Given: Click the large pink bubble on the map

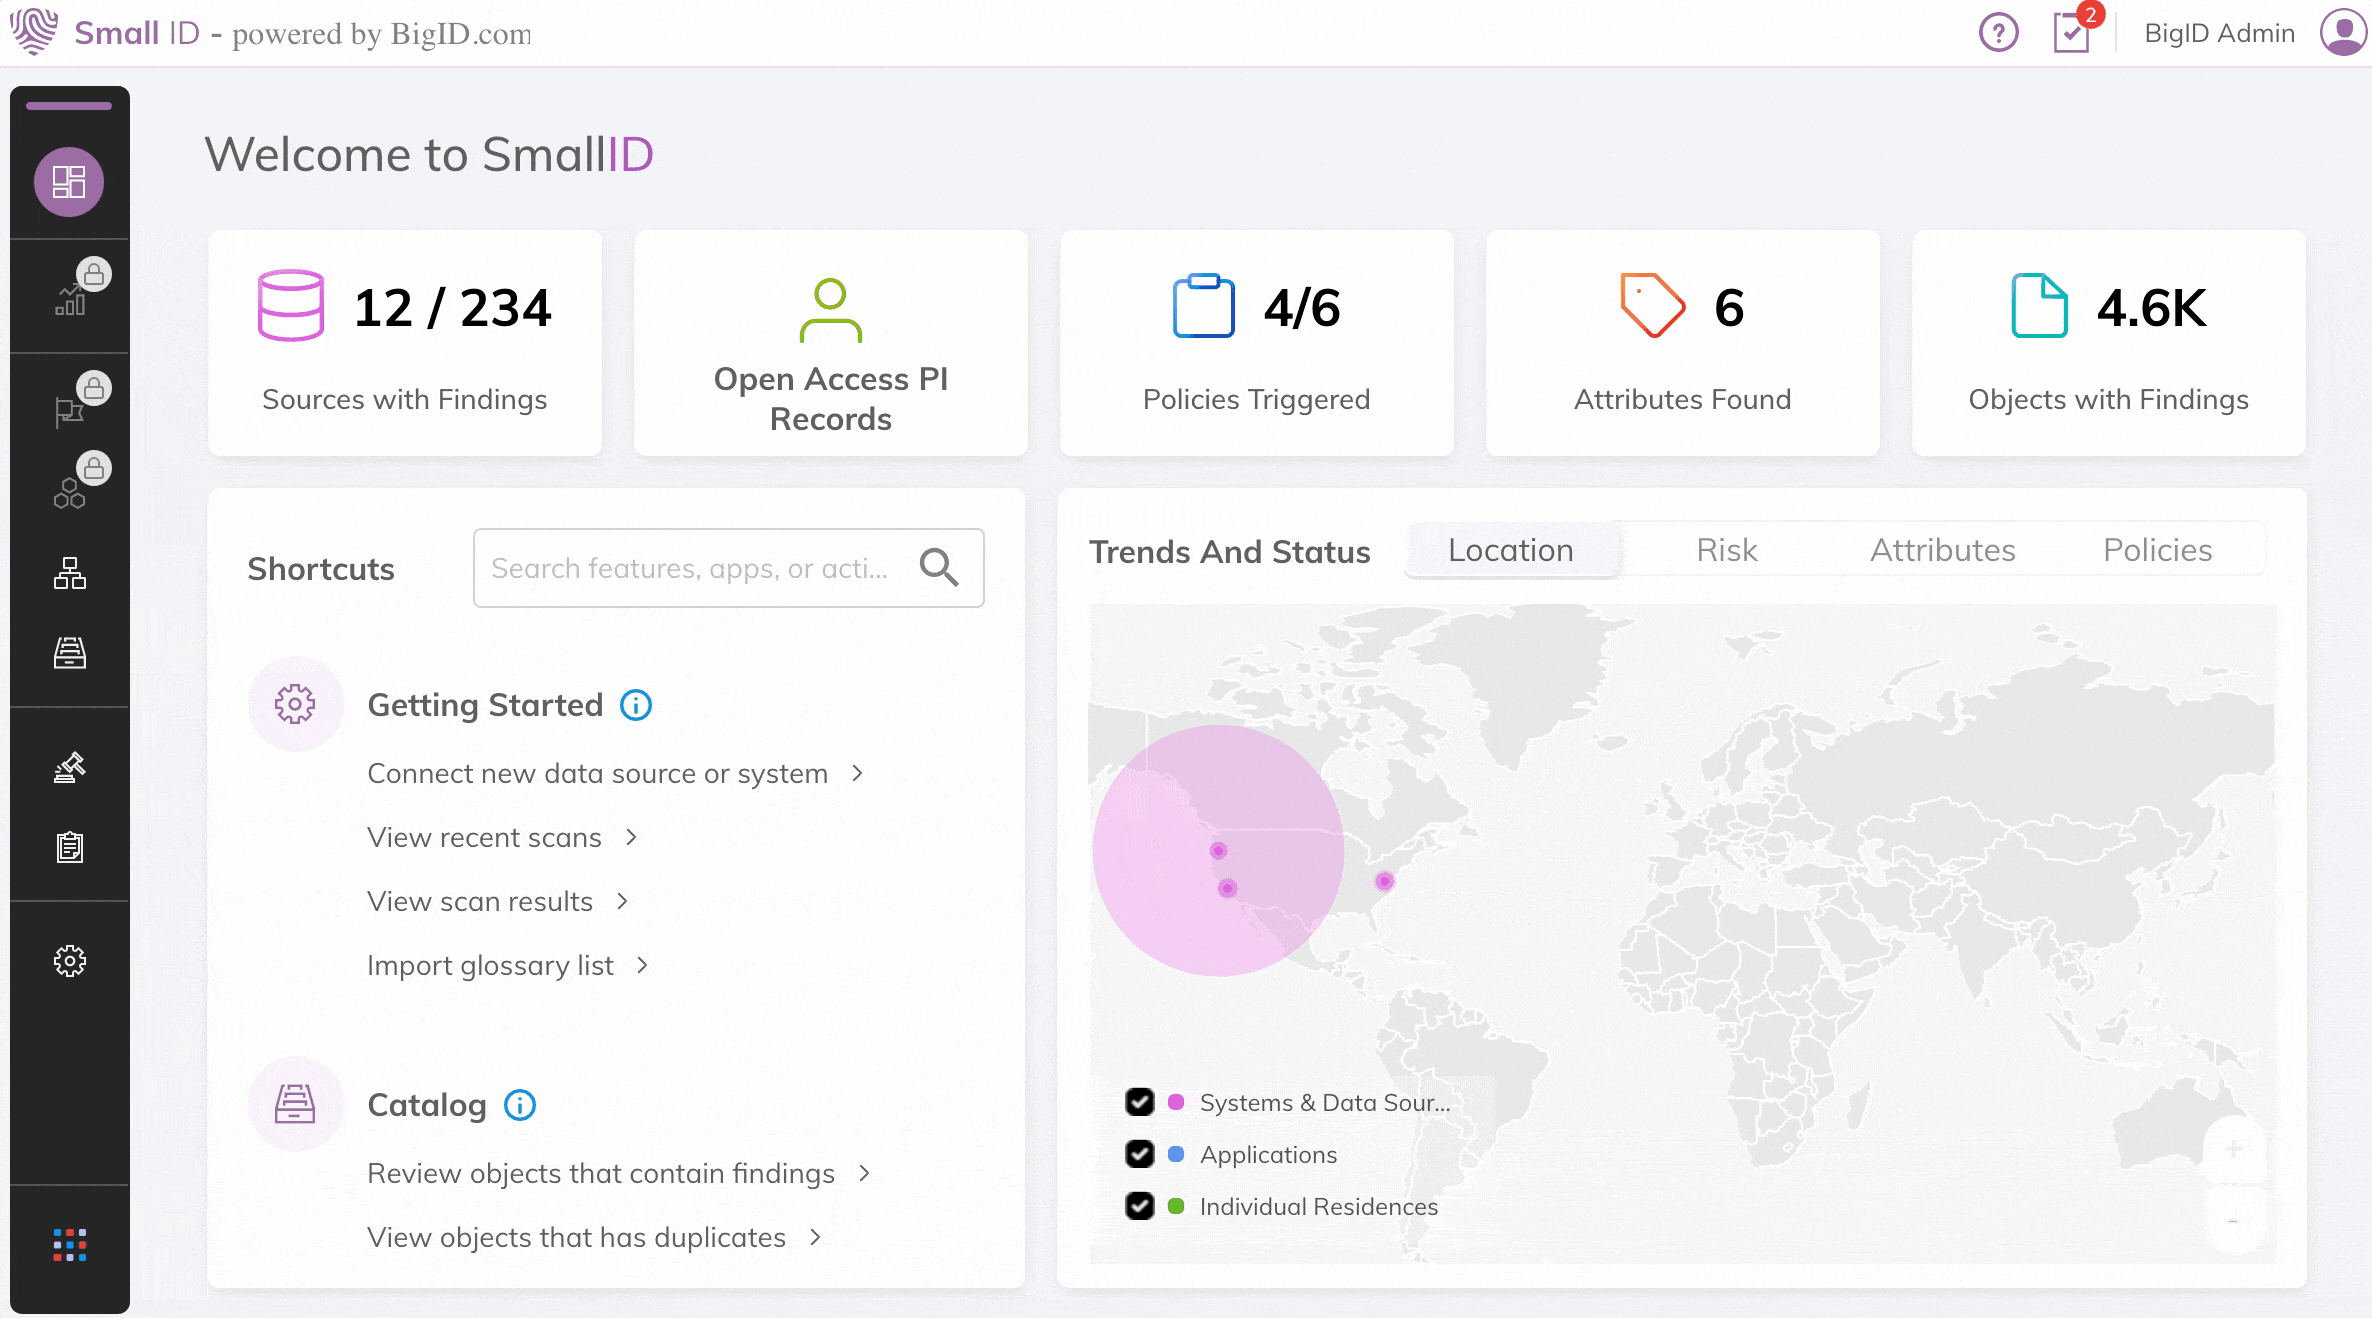Looking at the screenshot, I should click(1218, 850).
